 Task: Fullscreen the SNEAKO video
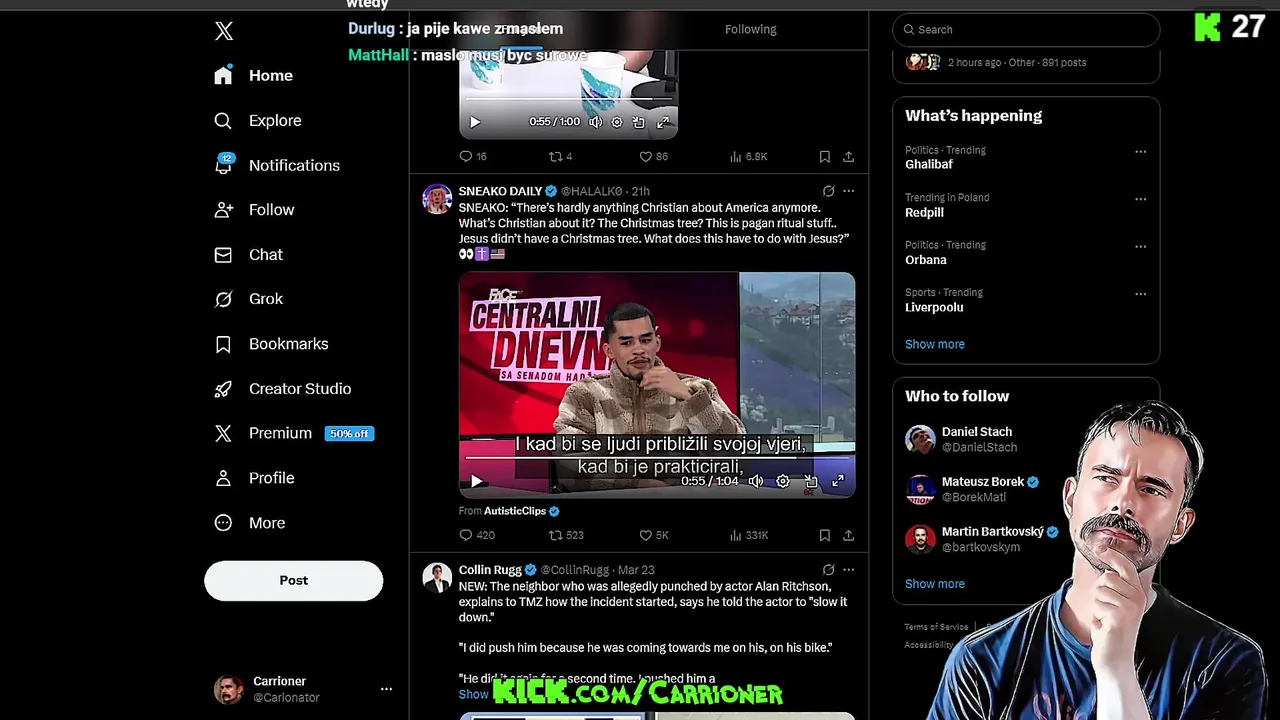click(x=838, y=481)
